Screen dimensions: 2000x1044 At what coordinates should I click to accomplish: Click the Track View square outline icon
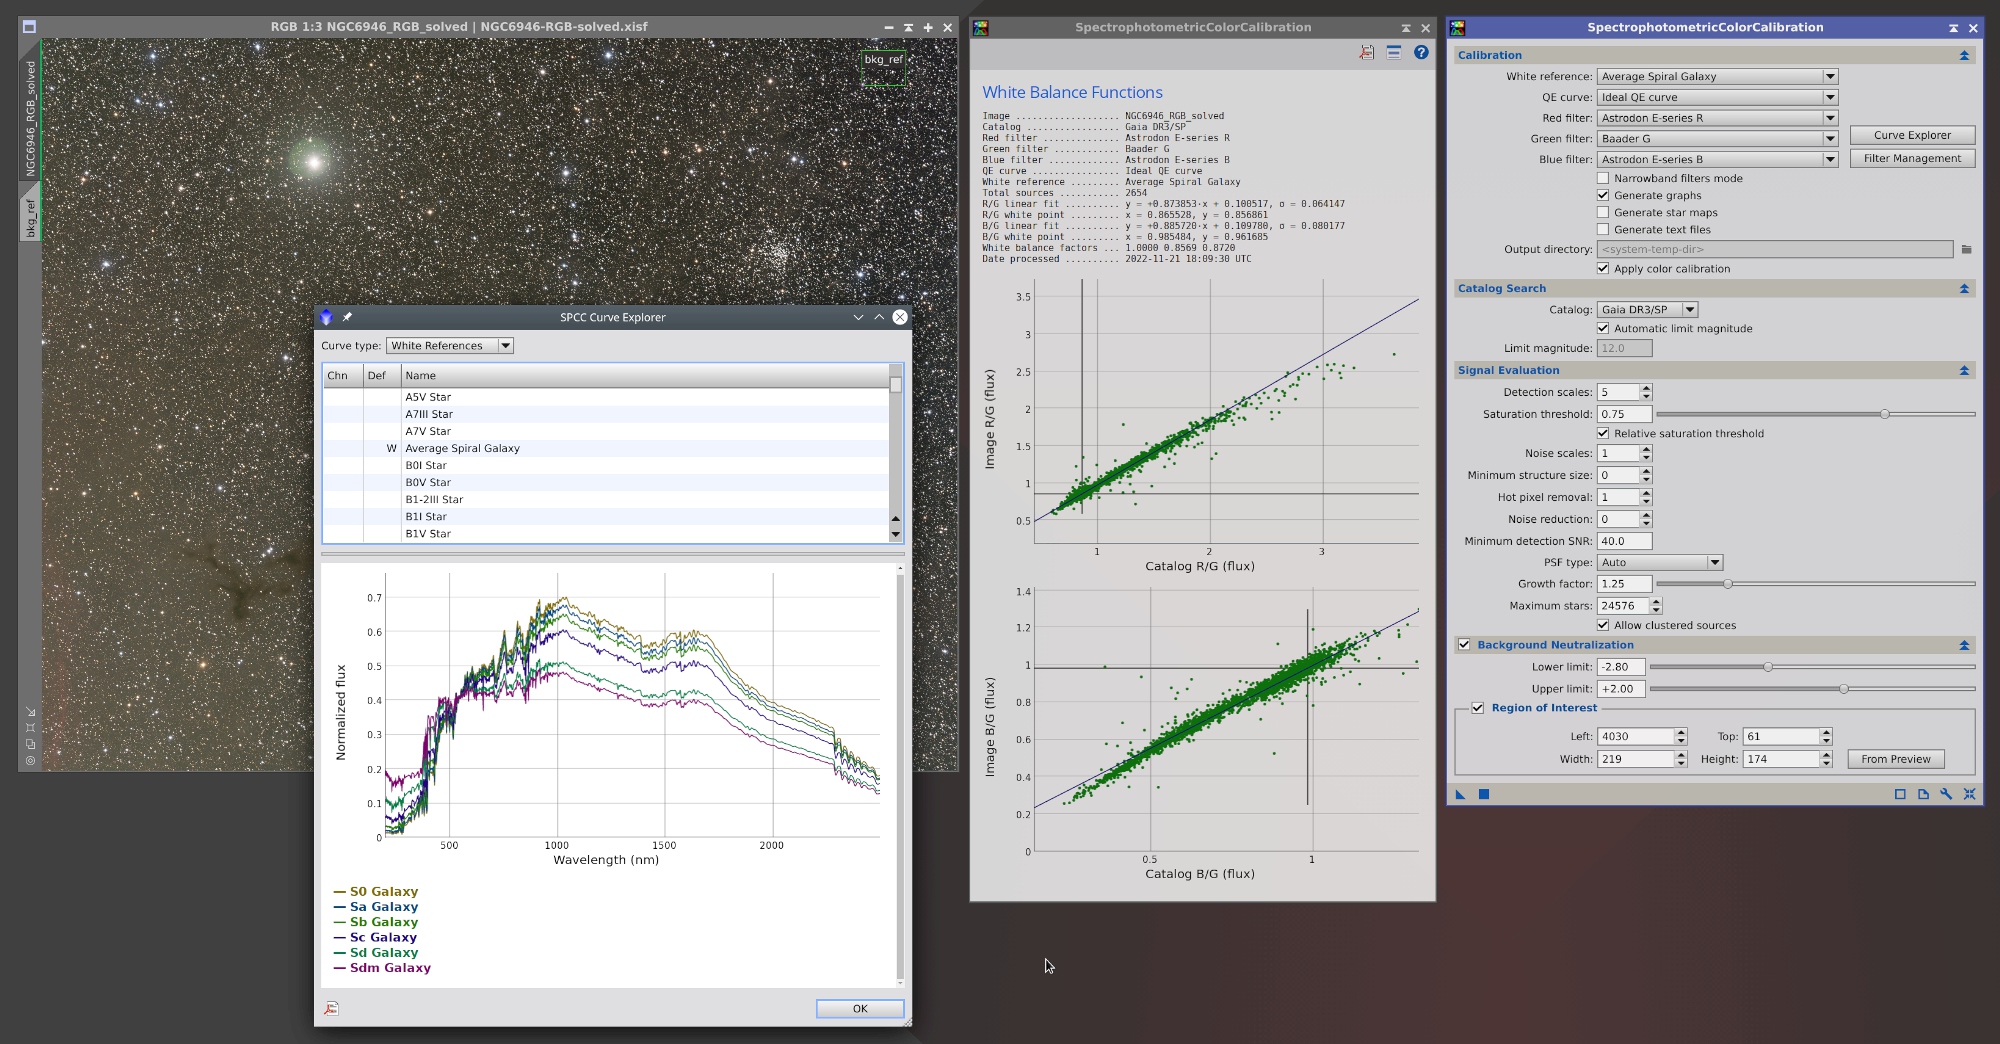(1900, 794)
